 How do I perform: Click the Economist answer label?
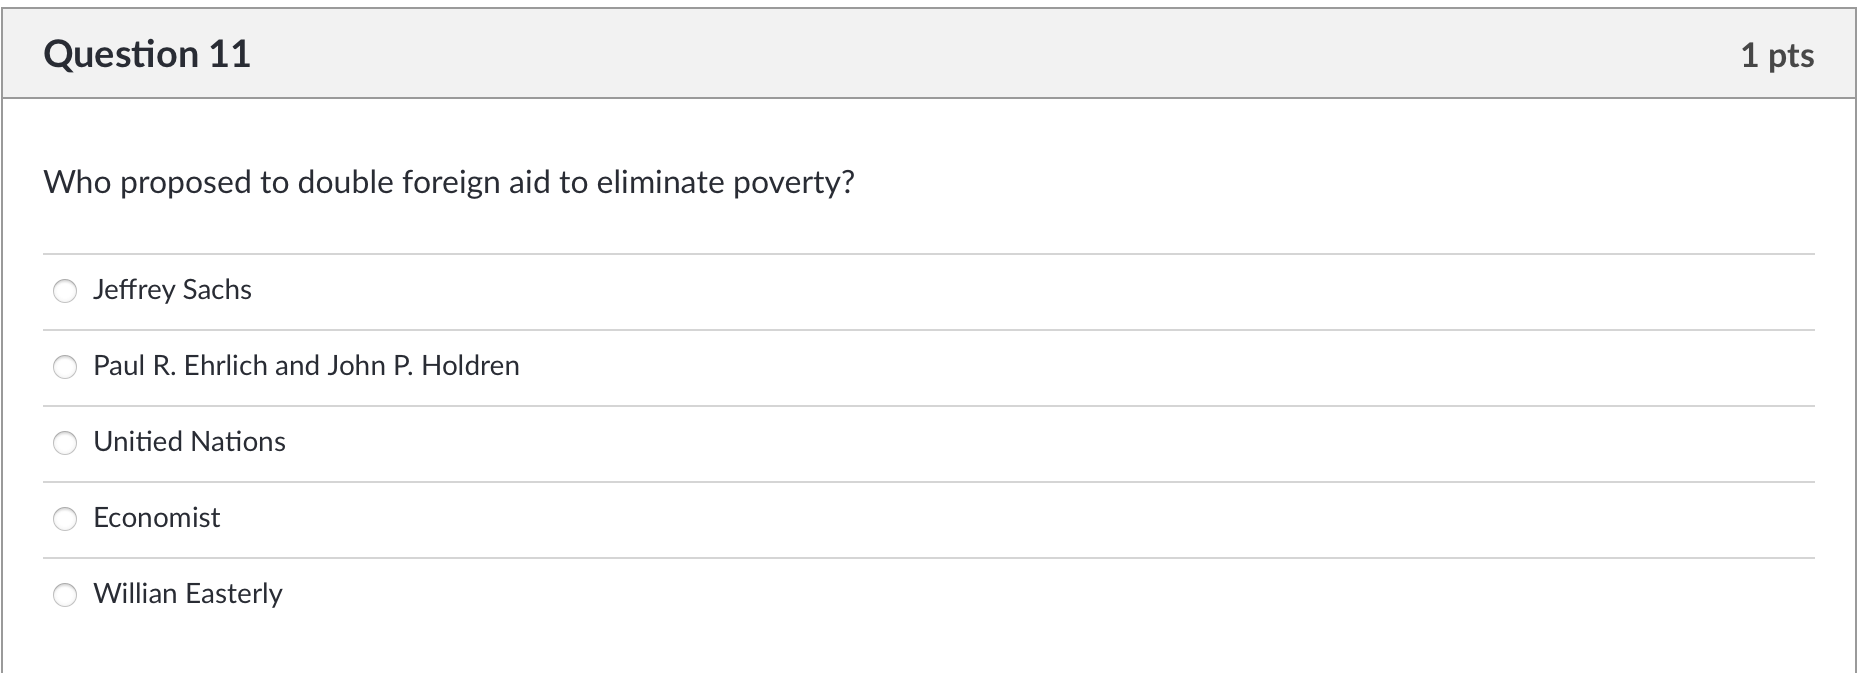point(157,518)
